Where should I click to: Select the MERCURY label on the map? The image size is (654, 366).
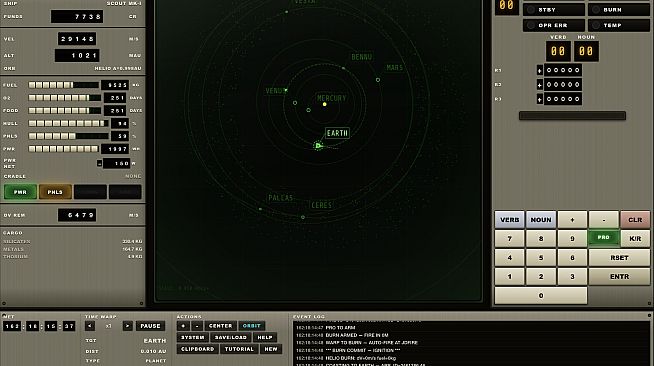(332, 98)
